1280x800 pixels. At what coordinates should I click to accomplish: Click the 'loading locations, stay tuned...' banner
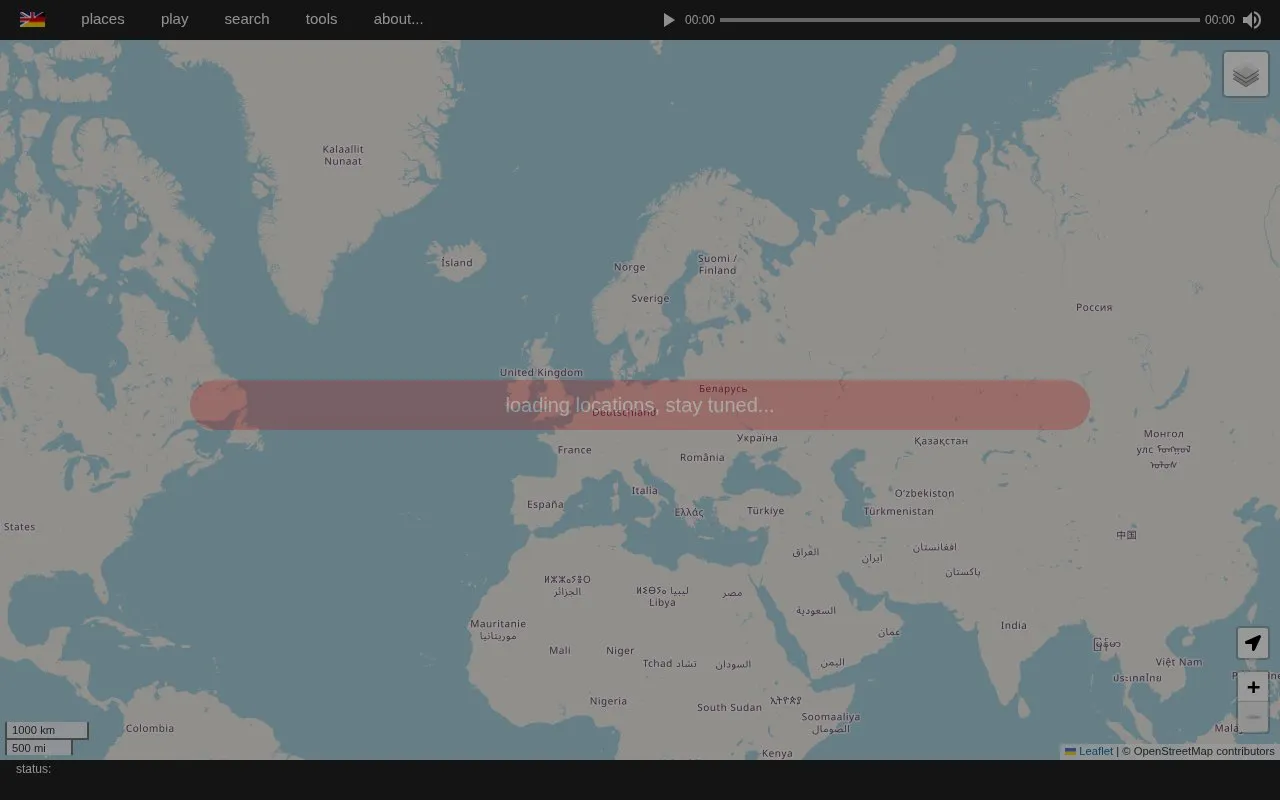640,405
